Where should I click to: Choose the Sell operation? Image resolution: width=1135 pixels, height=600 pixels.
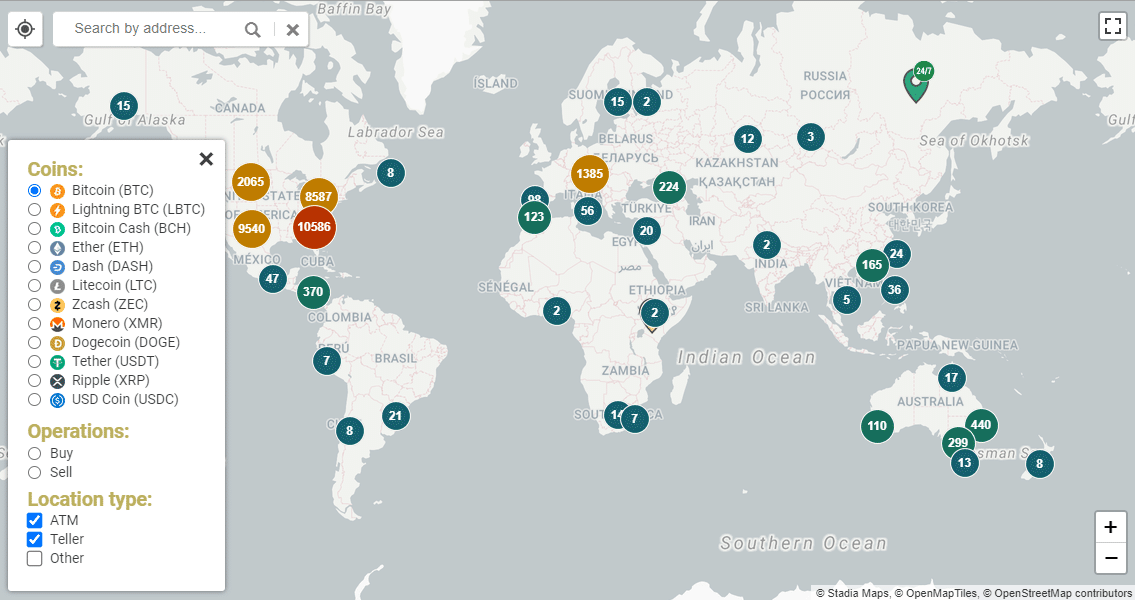tap(33, 472)
